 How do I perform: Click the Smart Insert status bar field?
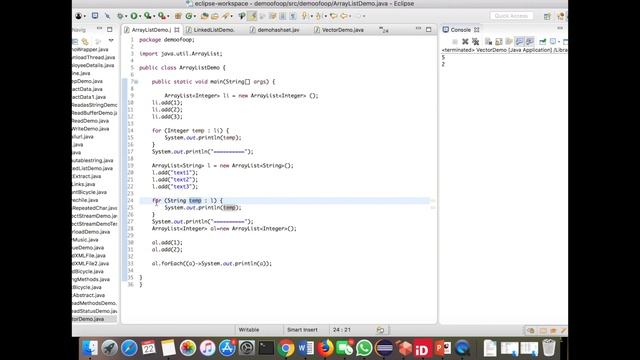[x=302, y=330]
